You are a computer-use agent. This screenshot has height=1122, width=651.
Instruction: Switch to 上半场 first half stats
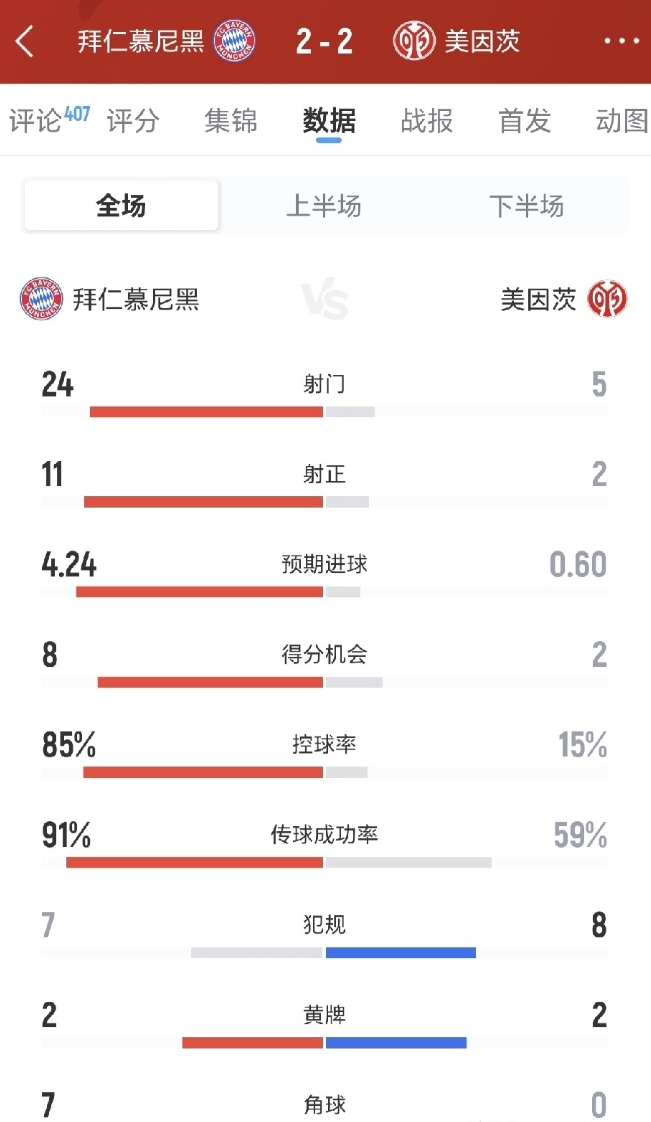pyautogui.click(x=324, y=206)
